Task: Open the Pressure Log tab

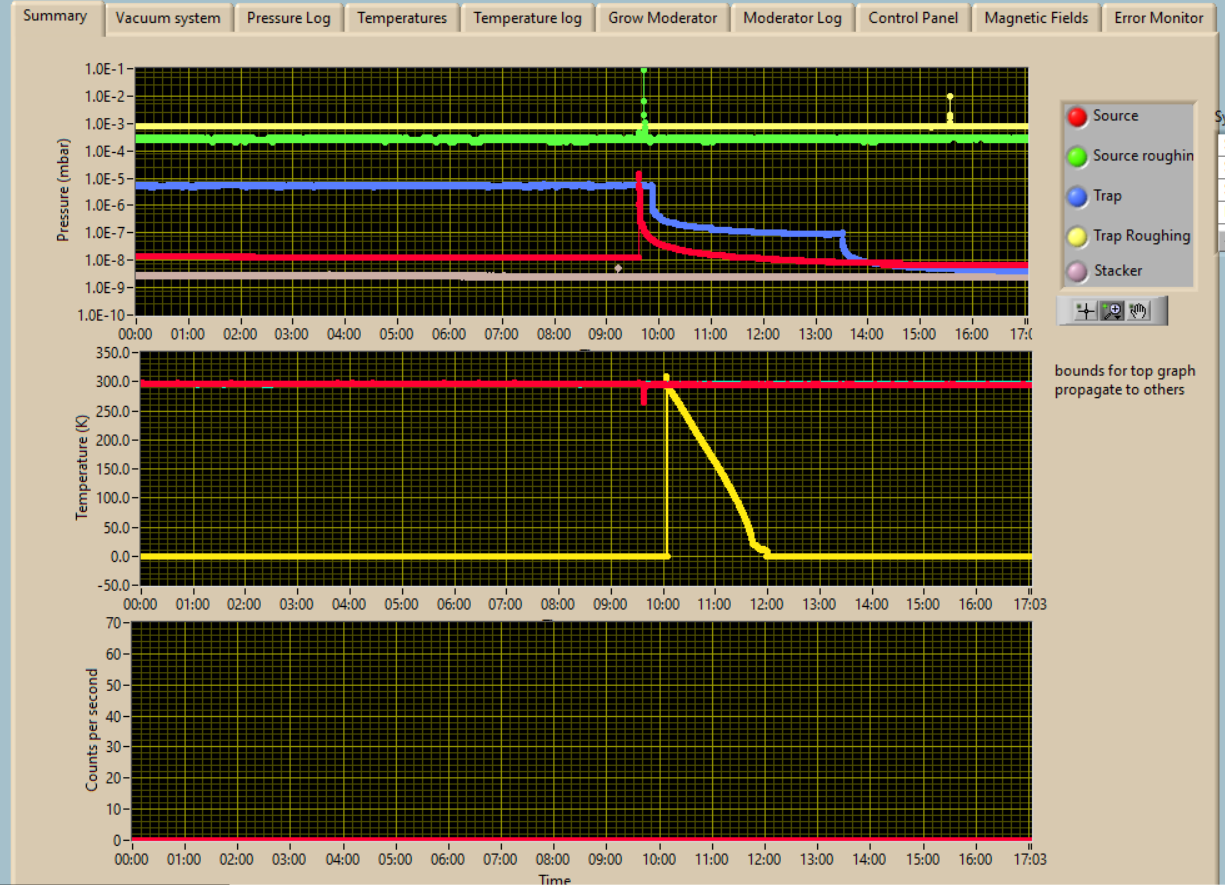Action: (289, 18)
